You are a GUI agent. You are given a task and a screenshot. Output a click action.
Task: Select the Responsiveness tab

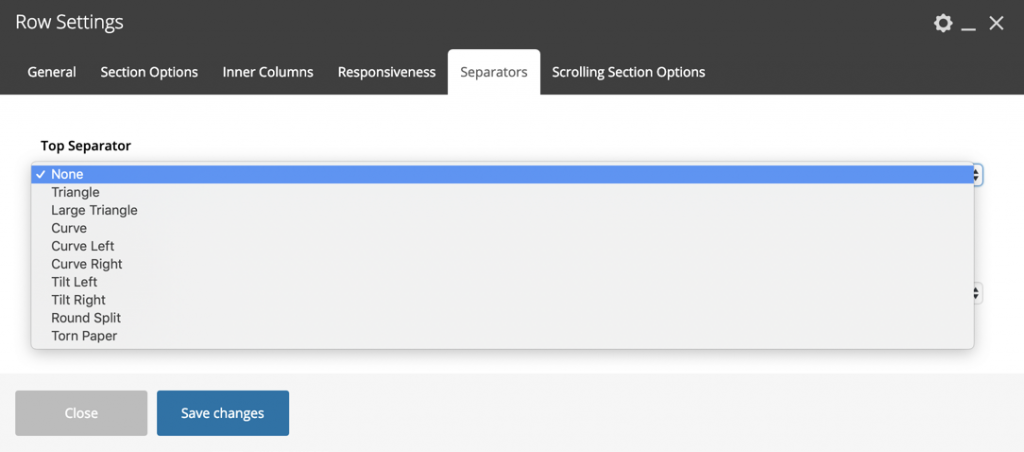[x=386, y=72]
